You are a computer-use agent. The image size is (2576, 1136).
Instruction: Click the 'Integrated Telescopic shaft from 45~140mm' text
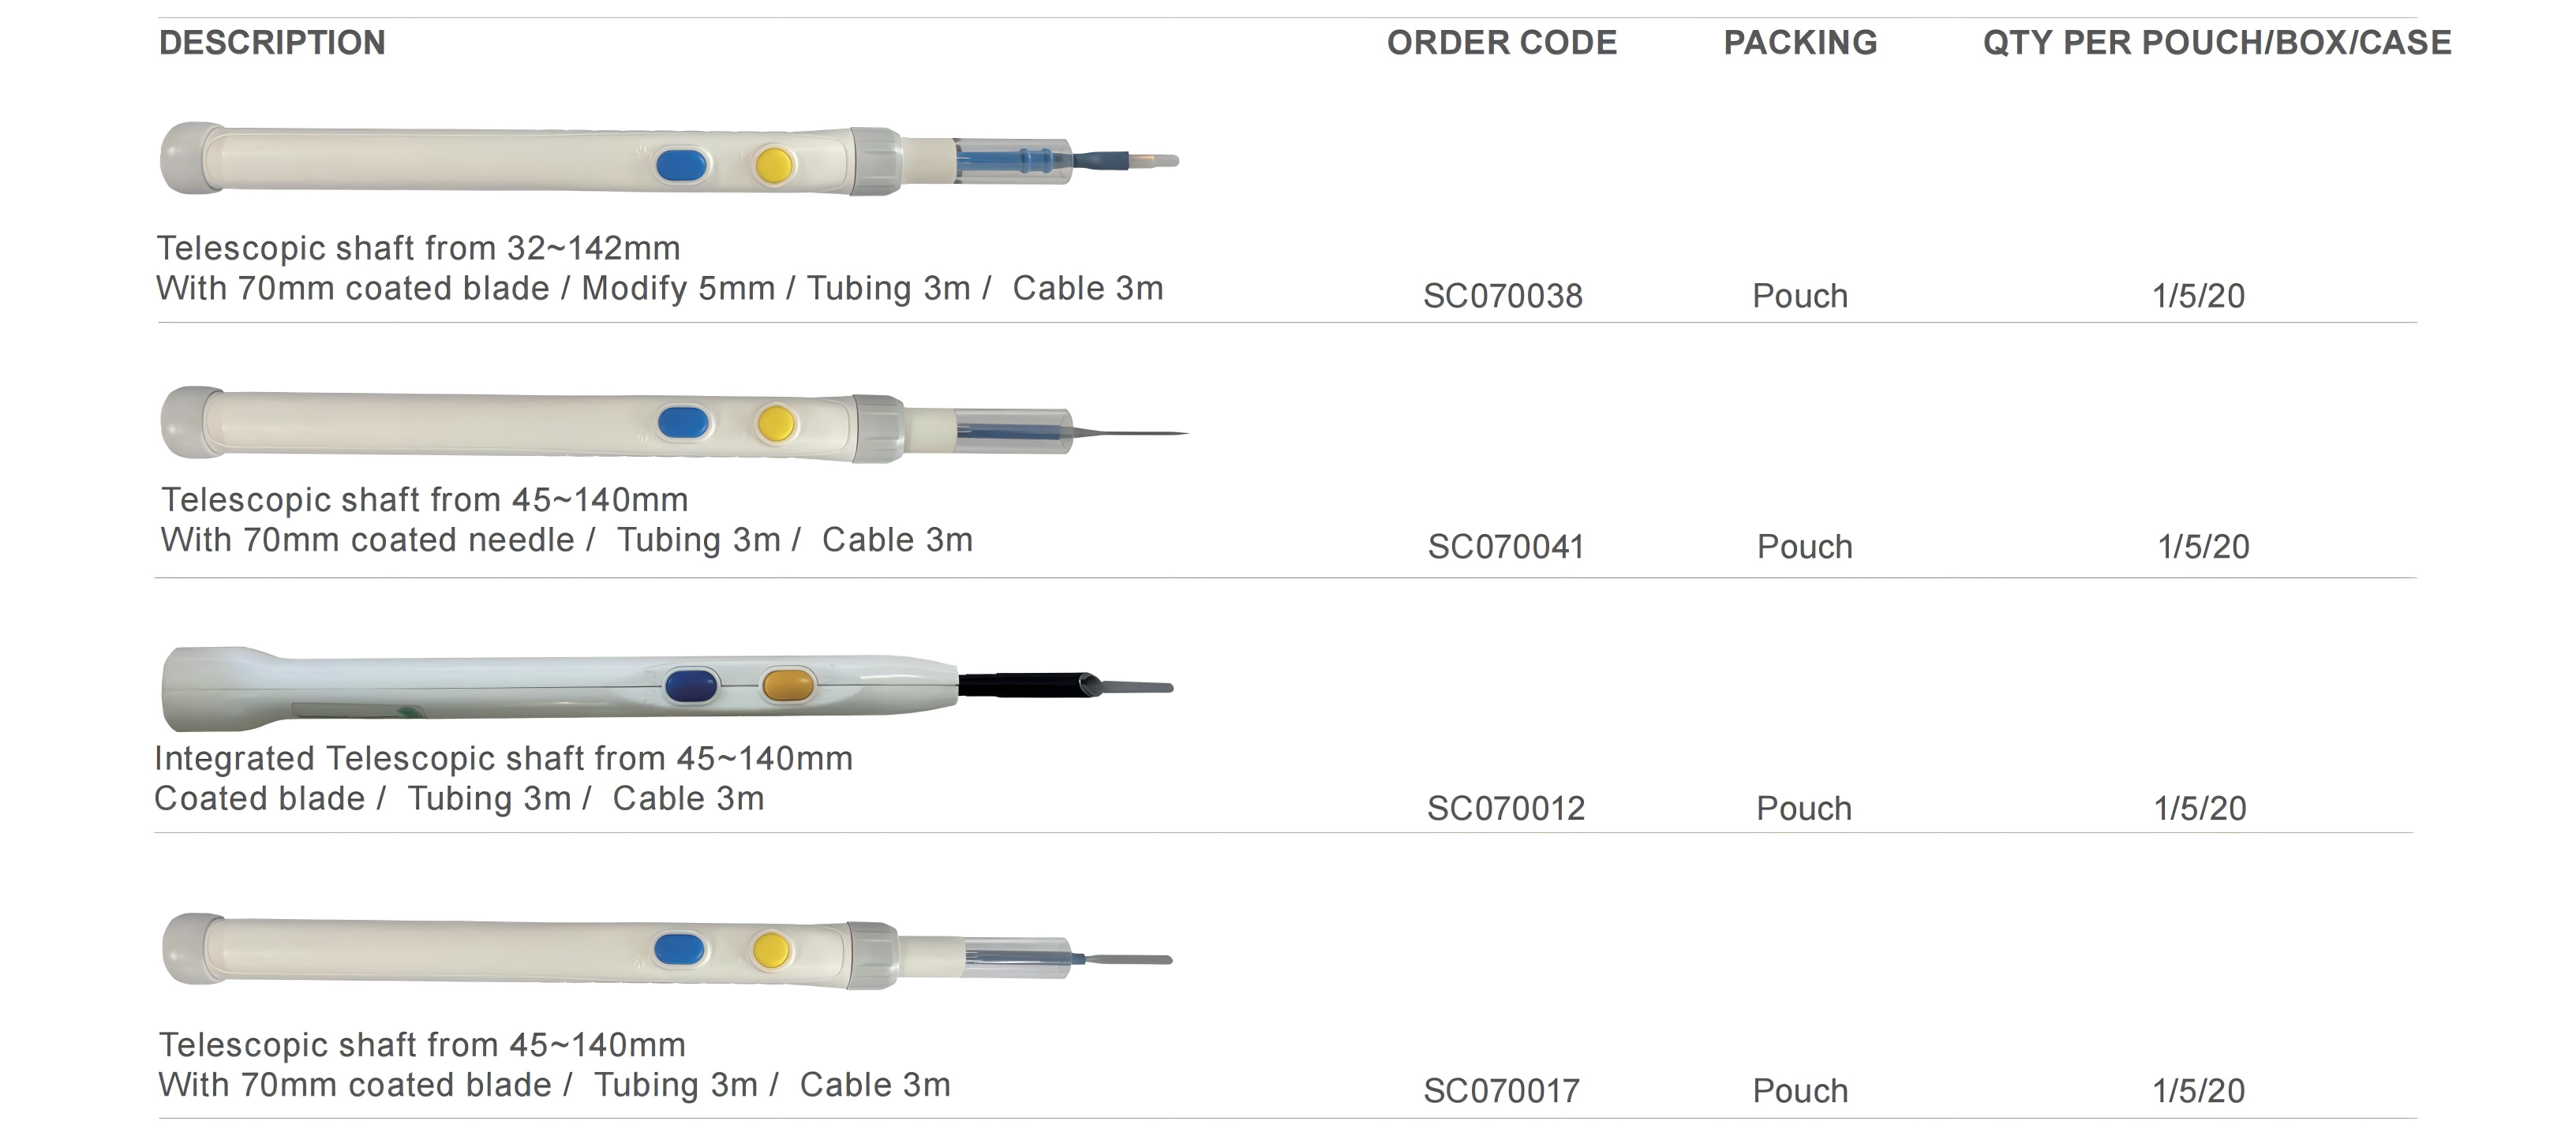point(503,759)
